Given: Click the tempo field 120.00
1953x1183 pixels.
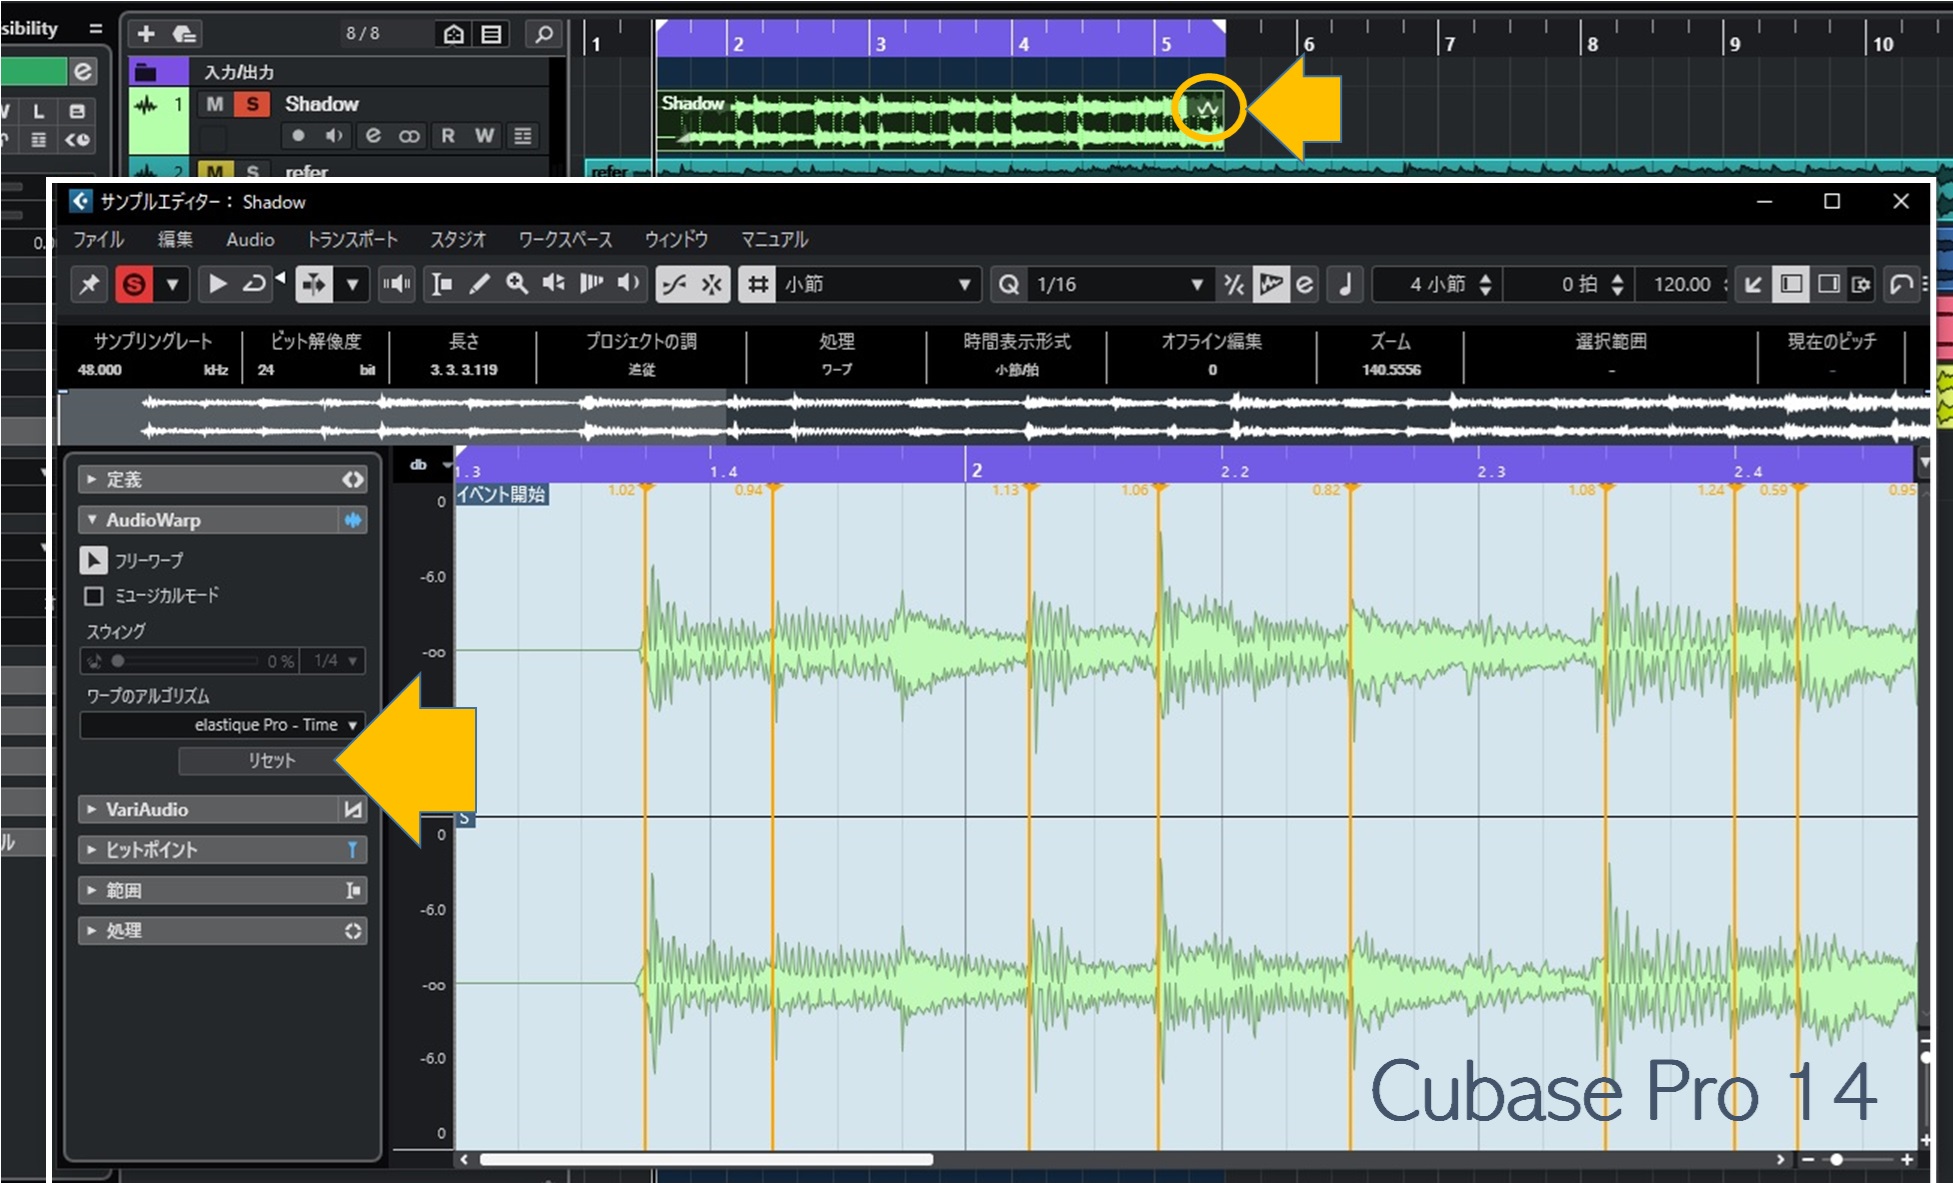Looking at the screenshot, I should 1682,285.
